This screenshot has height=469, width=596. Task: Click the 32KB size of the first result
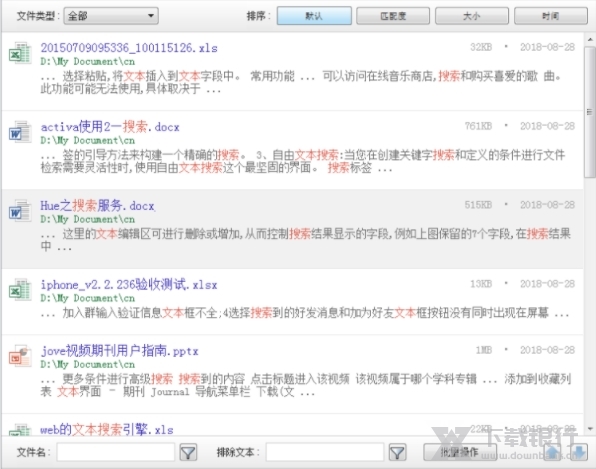pyautogui.click(x=481, y=48)
